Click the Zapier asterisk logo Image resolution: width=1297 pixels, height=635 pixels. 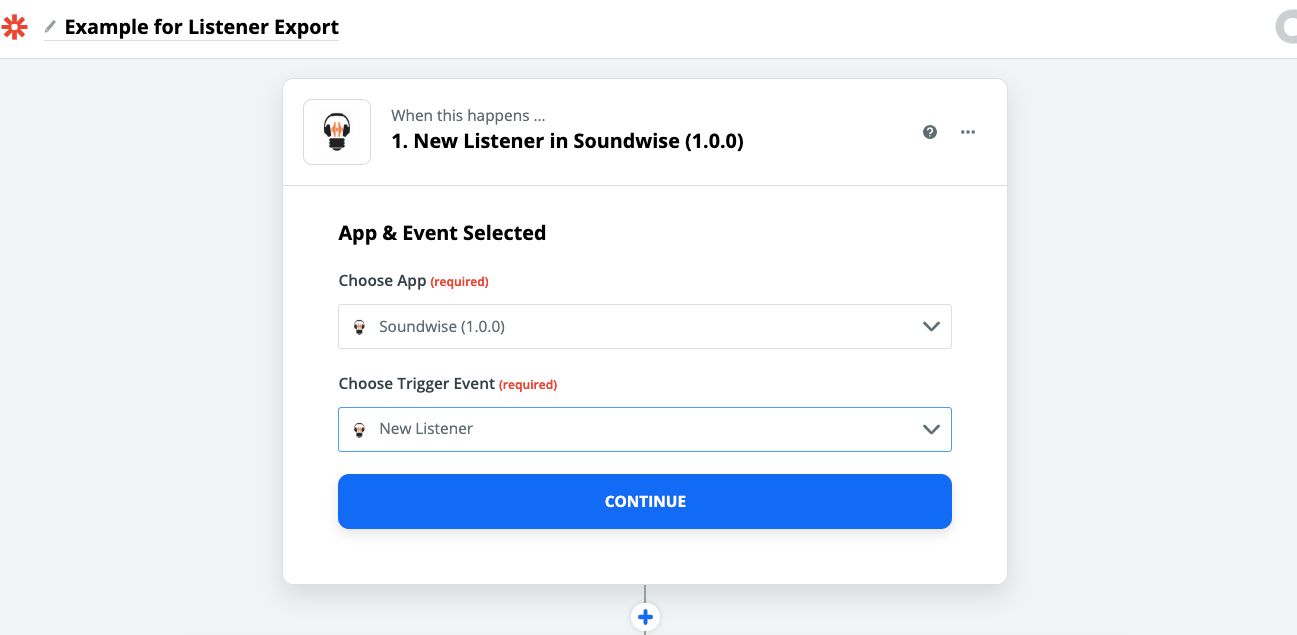pos(15,27)
